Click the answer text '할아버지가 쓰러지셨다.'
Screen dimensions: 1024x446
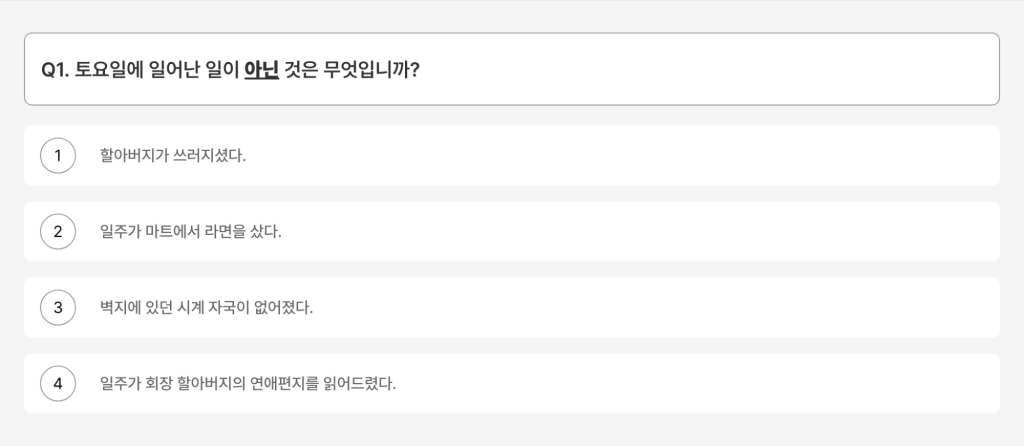pos(173,155)
